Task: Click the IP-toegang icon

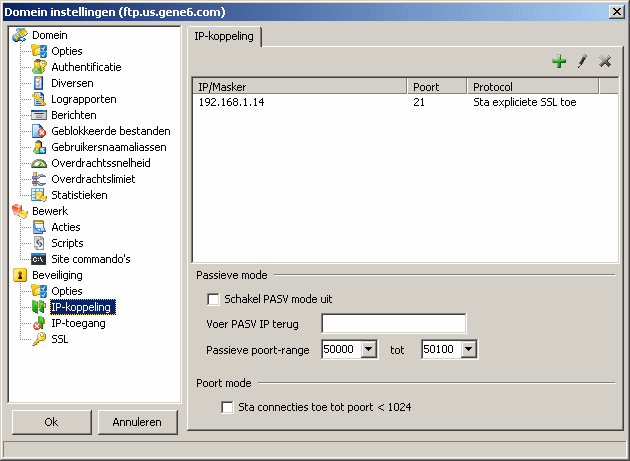Action: [x=39, y=323]
